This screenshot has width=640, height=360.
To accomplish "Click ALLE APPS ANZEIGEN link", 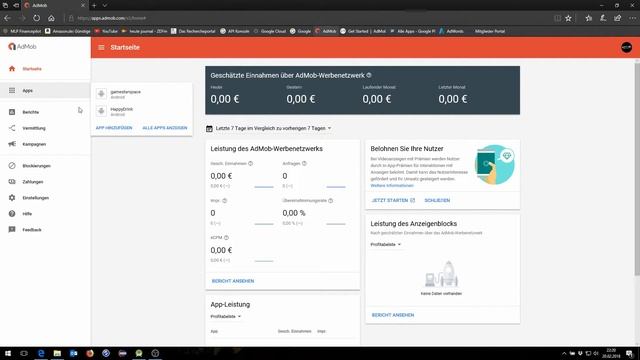I will tap(164, 128).
